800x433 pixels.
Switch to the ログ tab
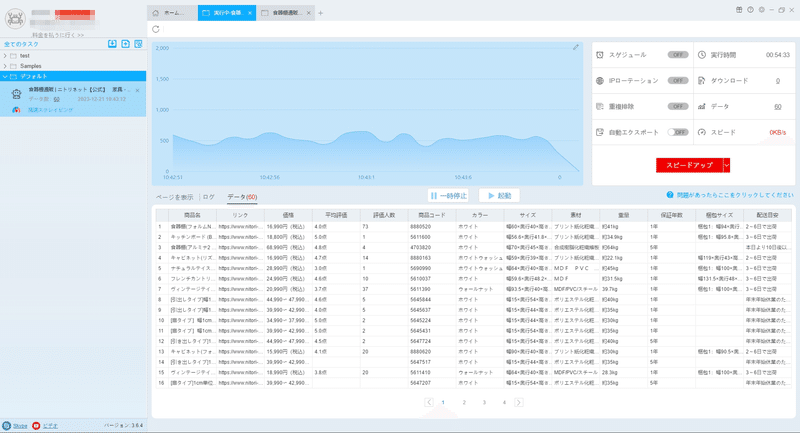(209, 197)
